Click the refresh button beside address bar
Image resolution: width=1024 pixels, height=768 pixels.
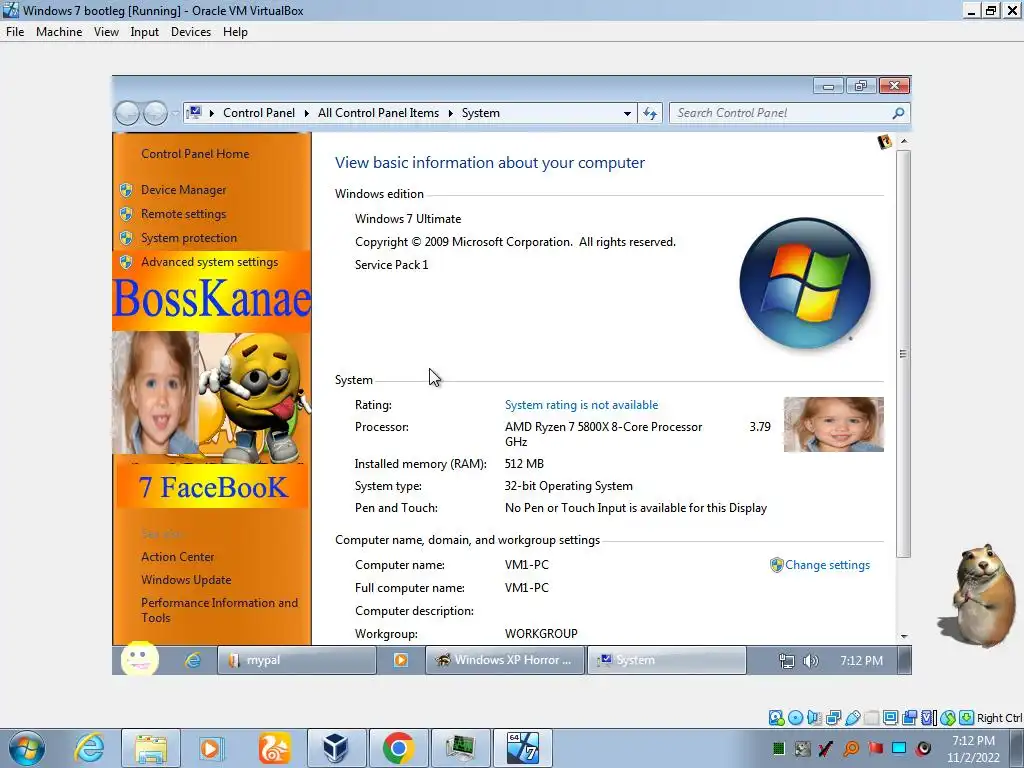point(650,113)
